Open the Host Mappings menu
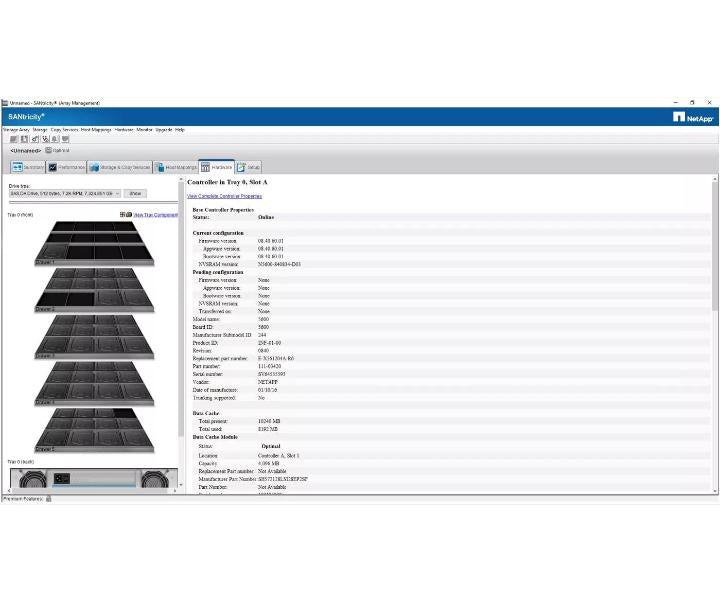720x600 pixels. [x=96, y=130]
